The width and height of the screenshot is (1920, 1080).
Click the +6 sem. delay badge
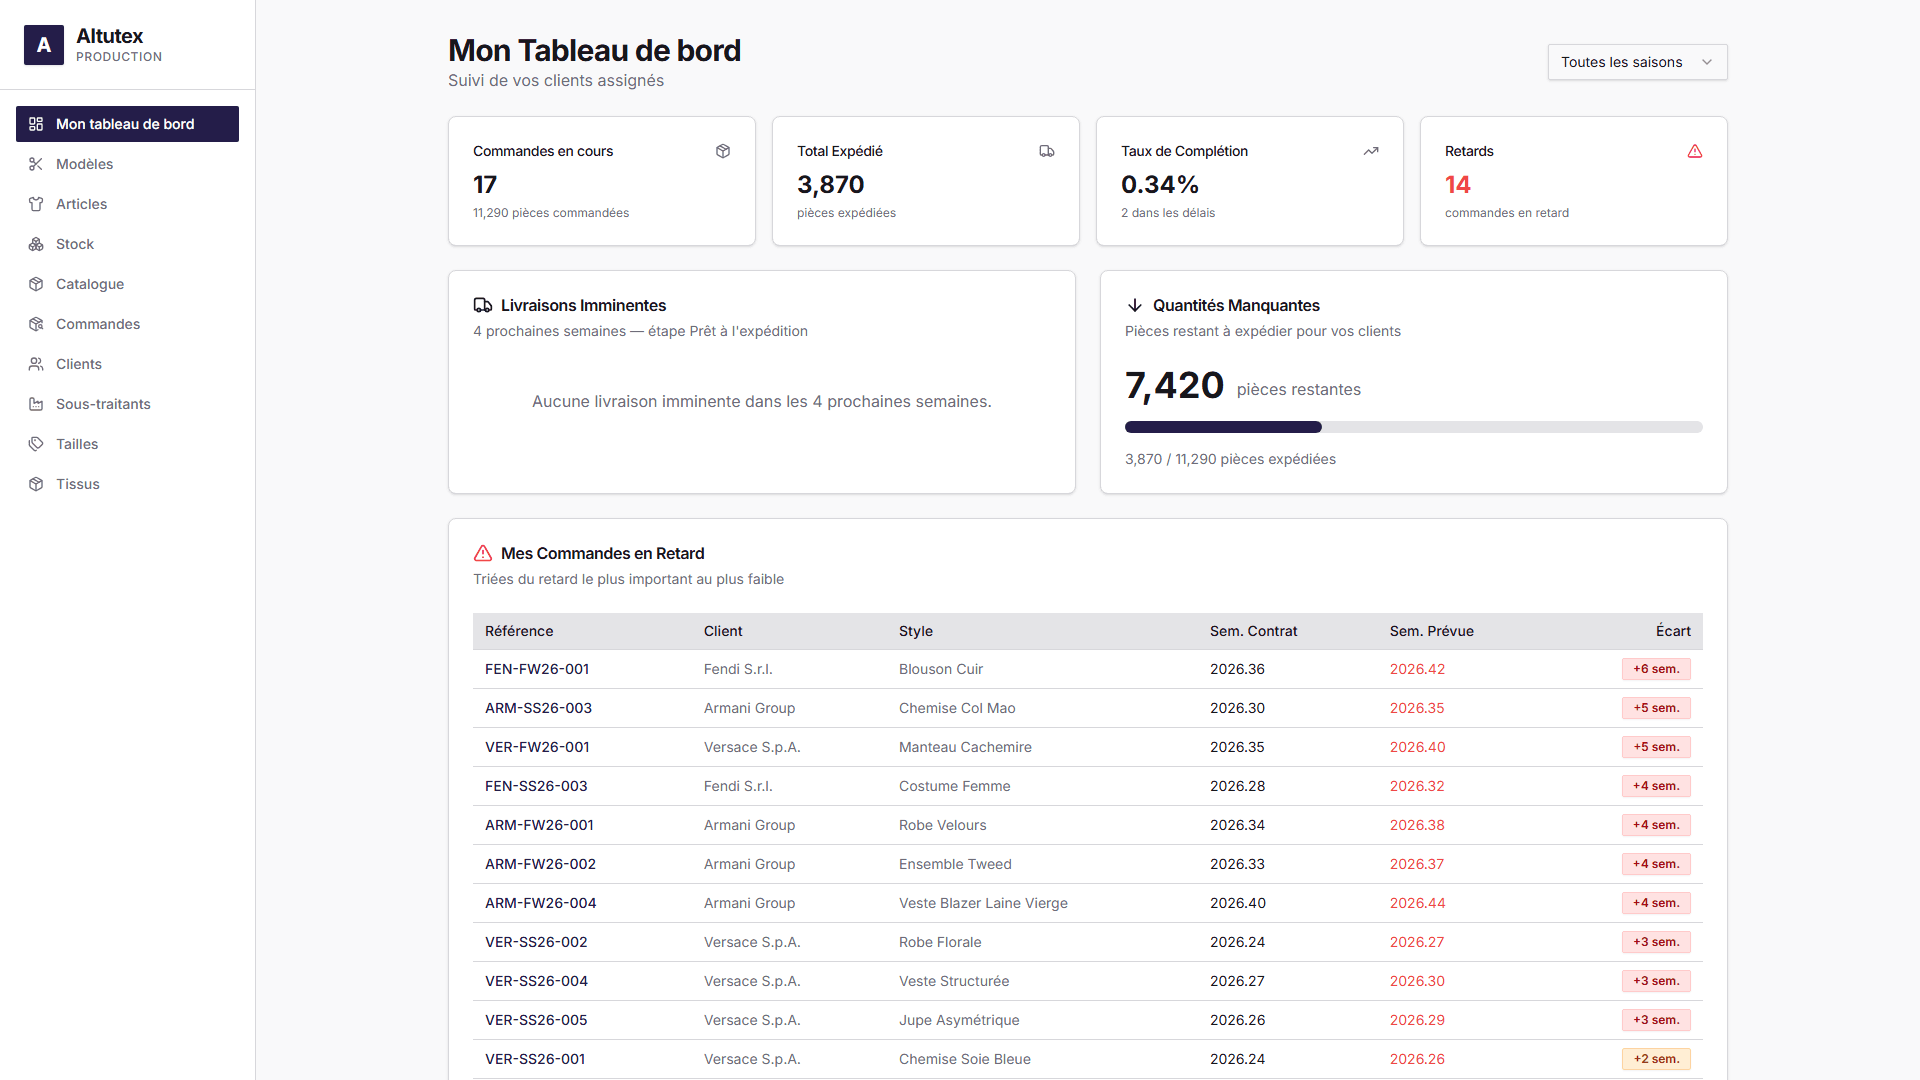point(1656,669)
